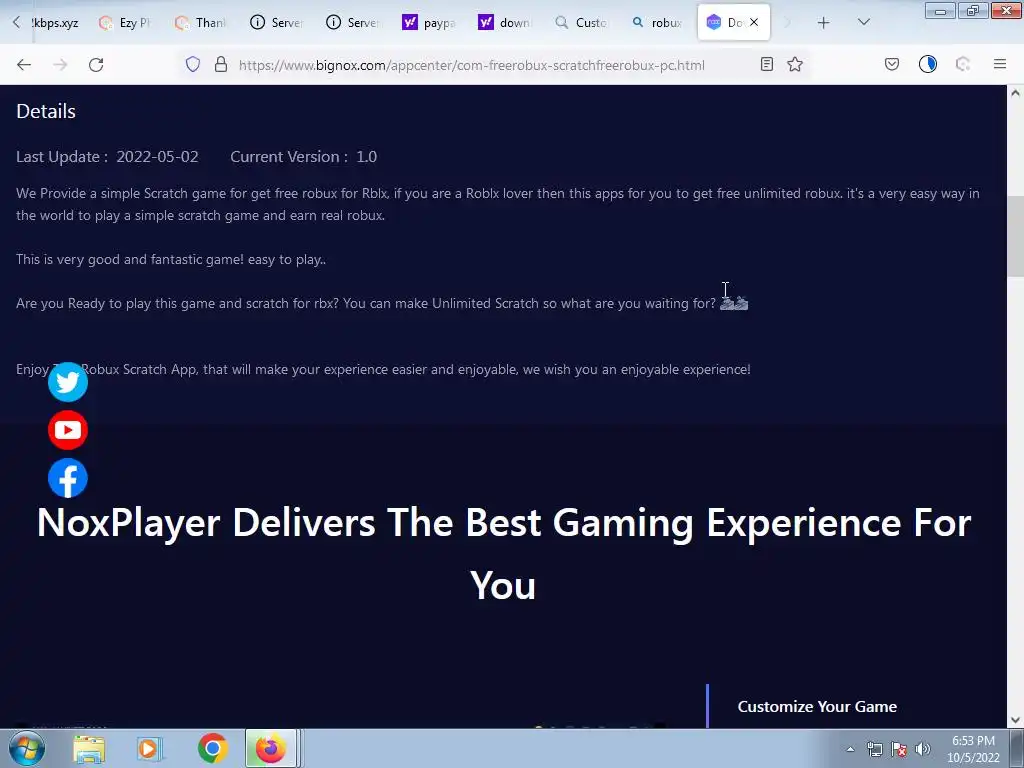Go back to the previous page
This screenshot has width=1024, height=768.
(24, 64)
